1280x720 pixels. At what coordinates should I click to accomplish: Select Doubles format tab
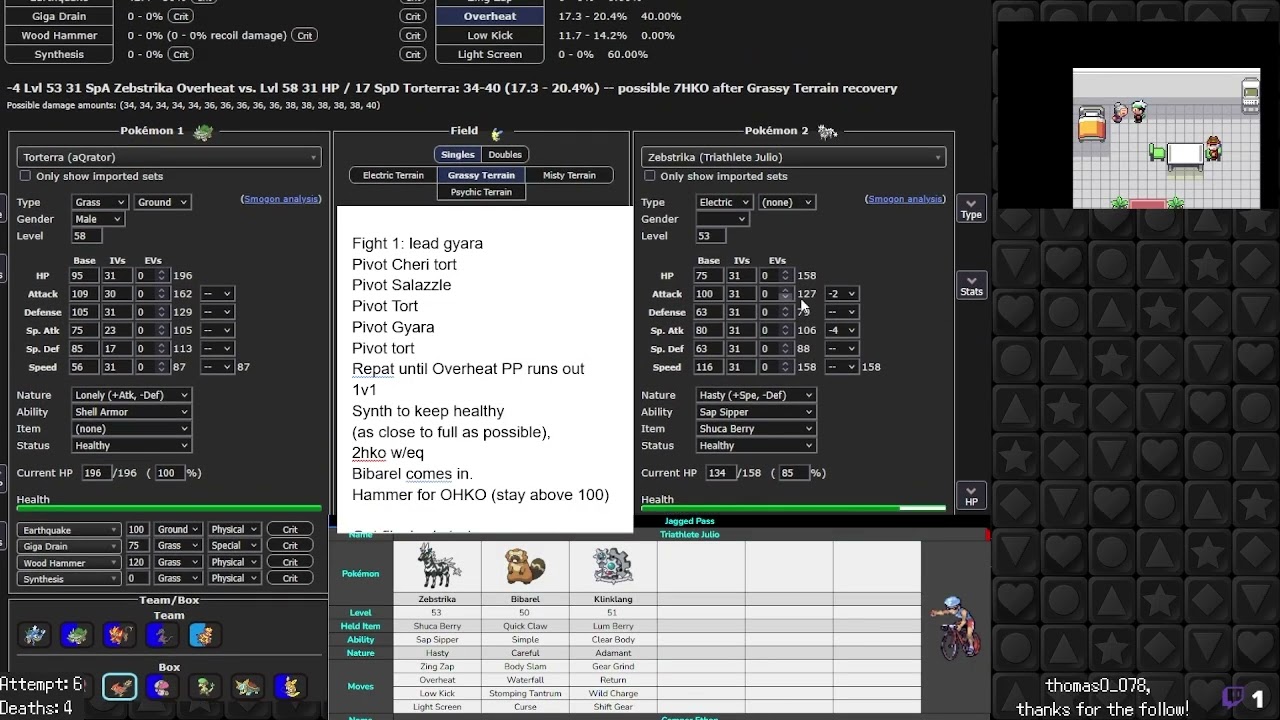[505, 155]
